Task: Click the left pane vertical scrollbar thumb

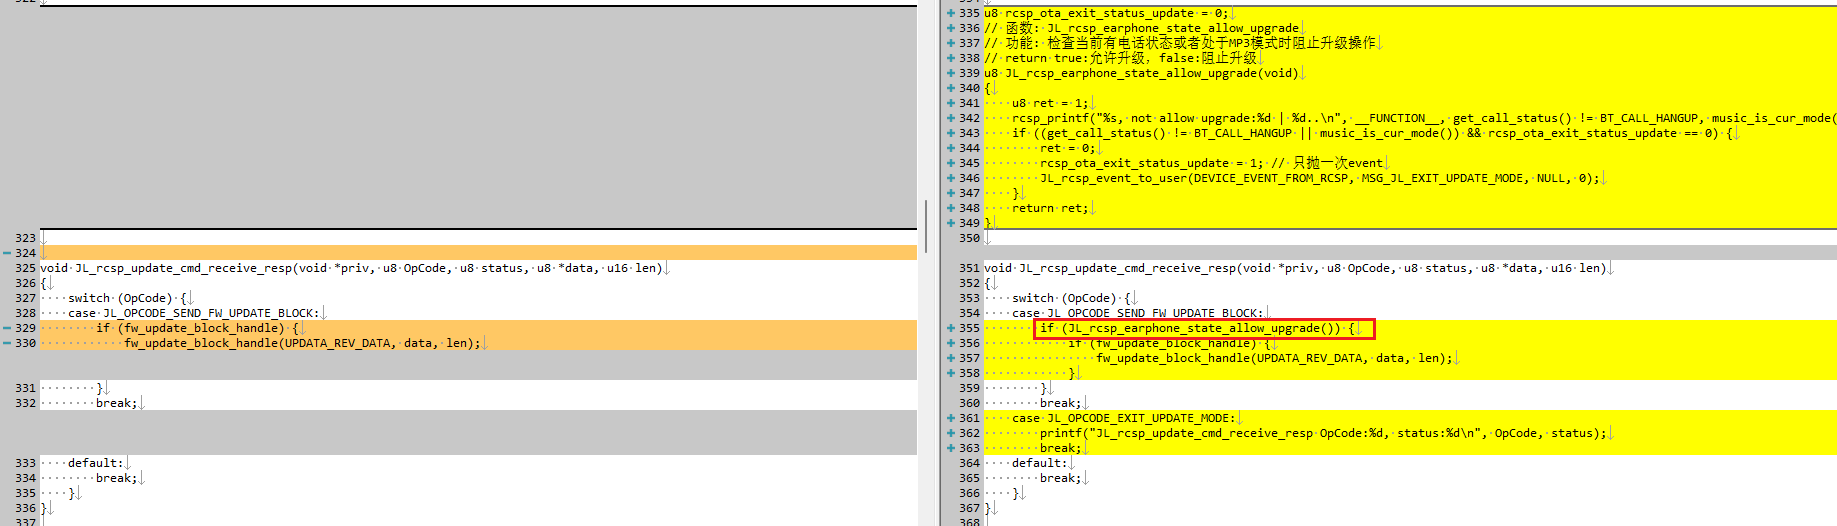Action: tap(926, 226)
